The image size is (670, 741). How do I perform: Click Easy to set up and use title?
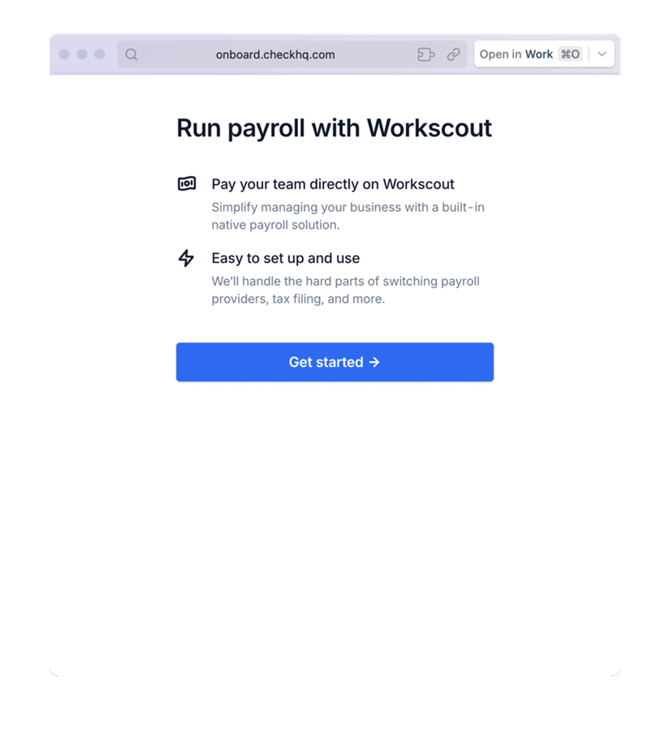pyautogui.click(x=285, y=258)
